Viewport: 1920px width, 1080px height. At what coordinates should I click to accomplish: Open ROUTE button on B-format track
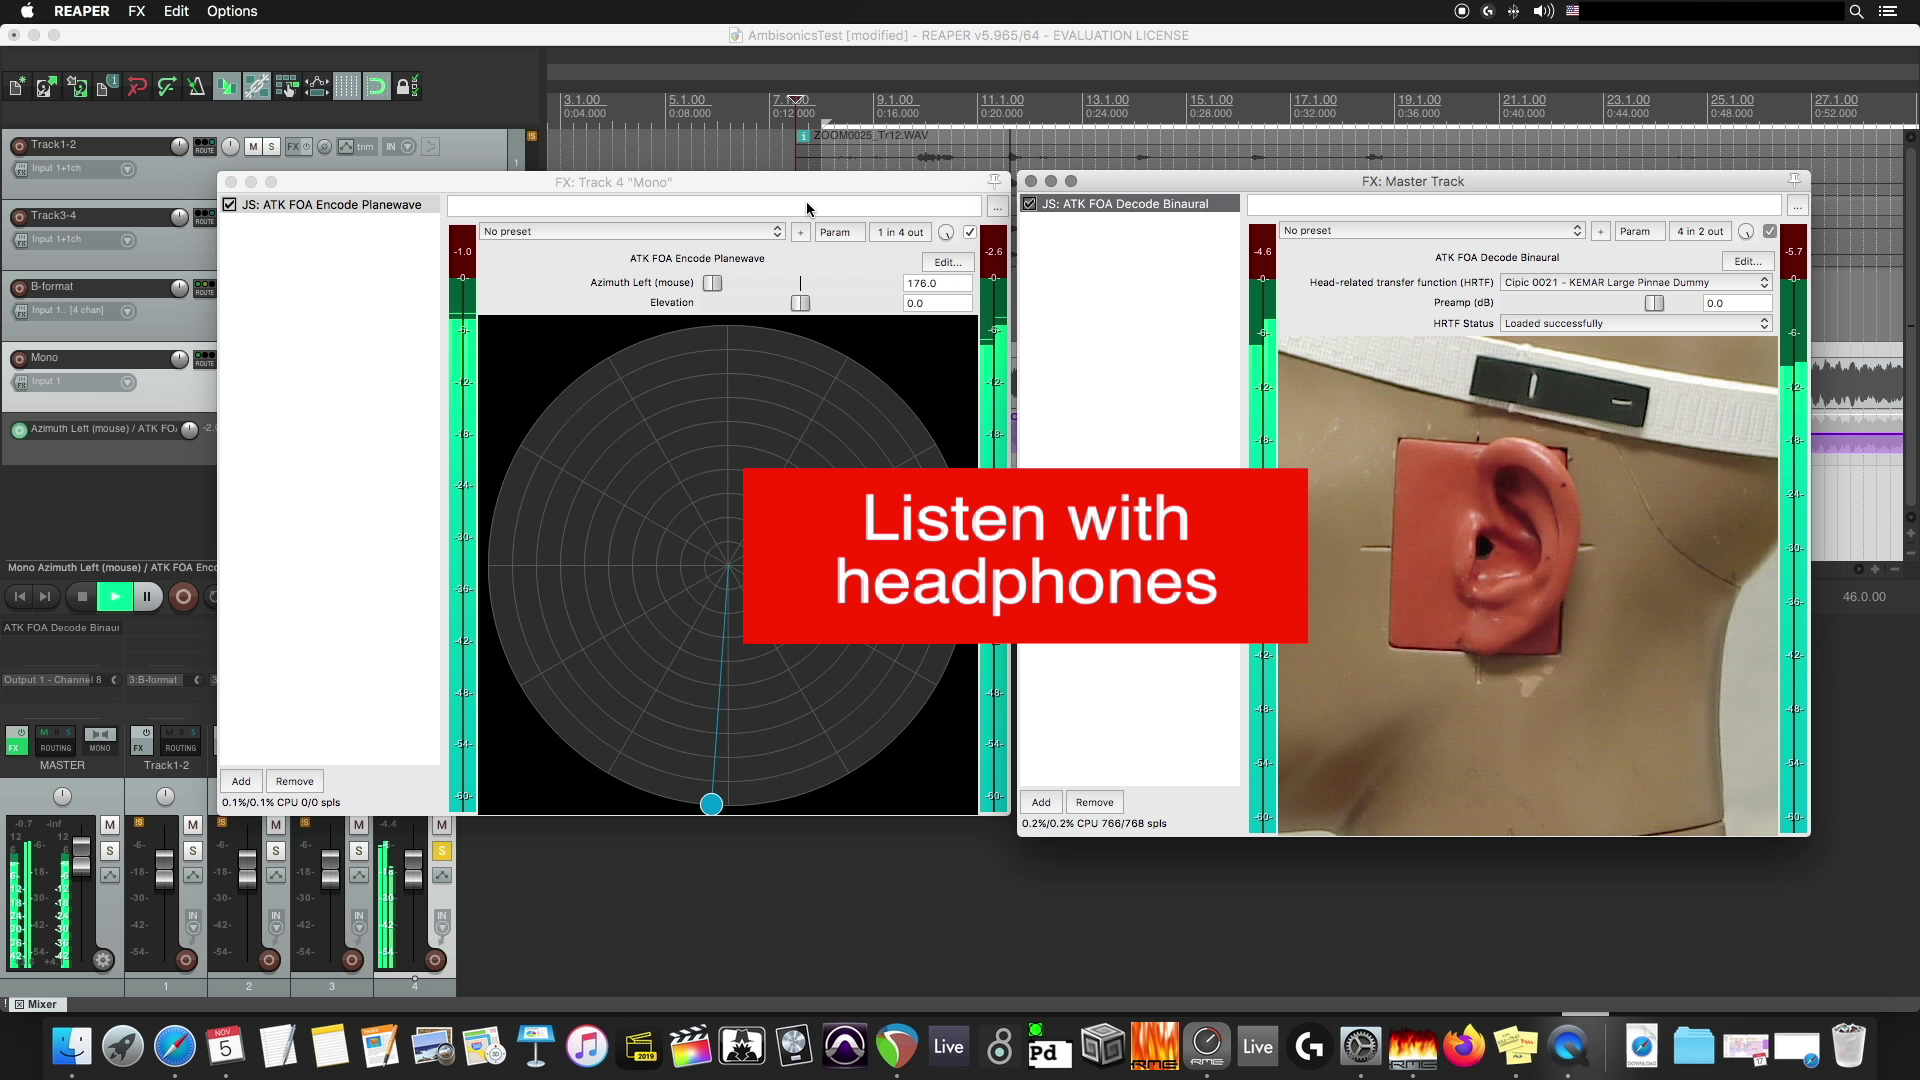point(205,288)
